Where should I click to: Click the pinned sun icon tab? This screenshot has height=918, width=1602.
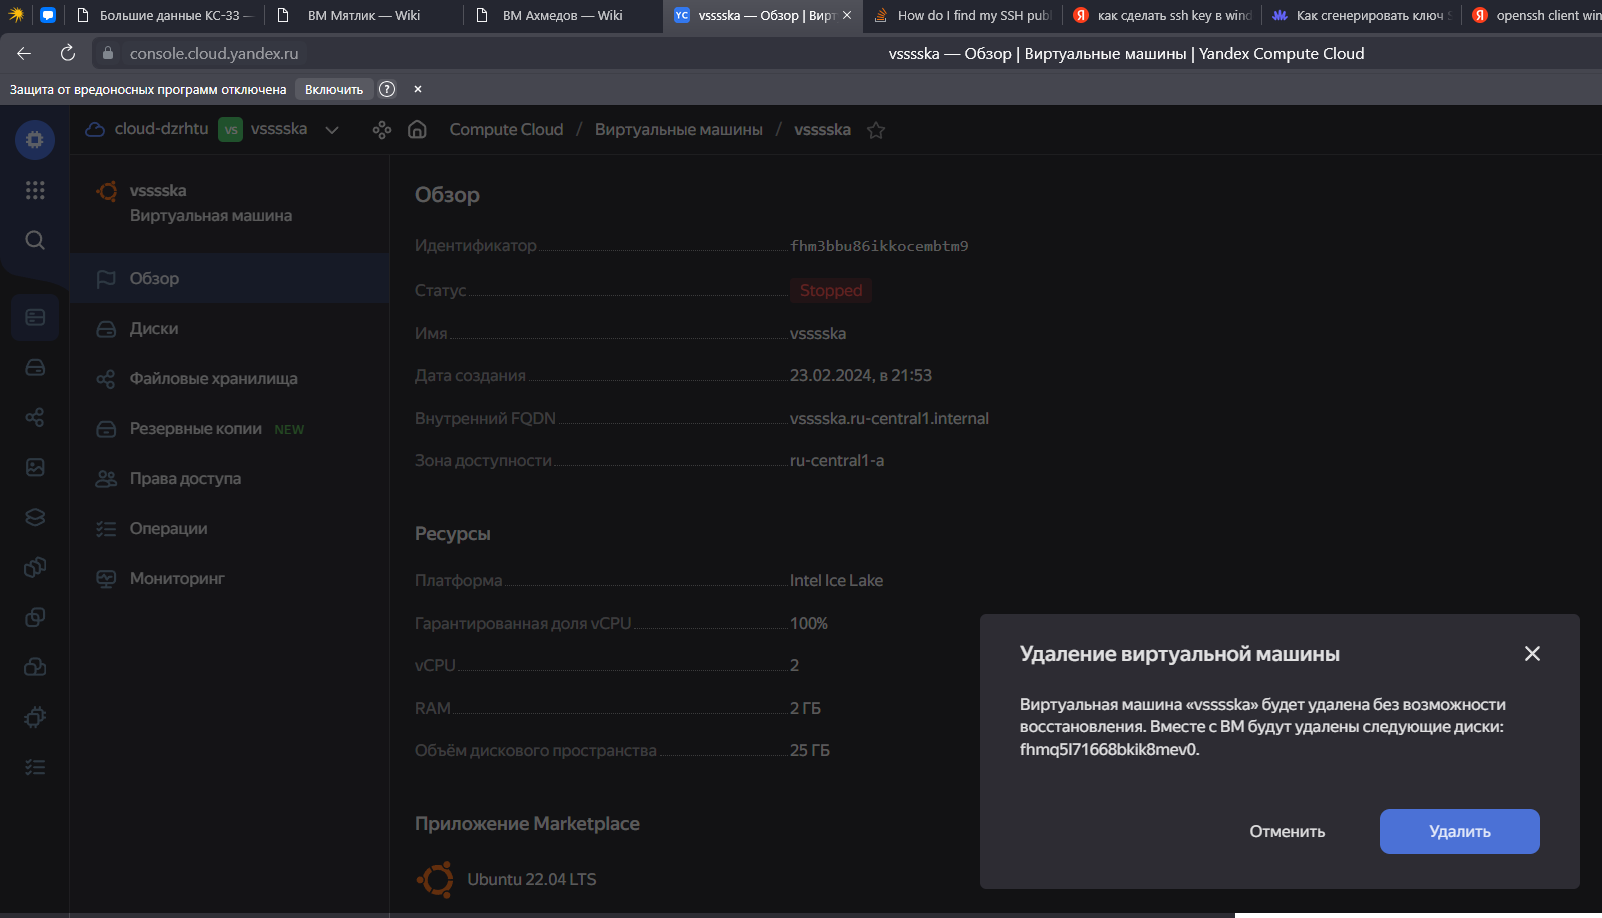pyautogui.click(x=16, y=15)
